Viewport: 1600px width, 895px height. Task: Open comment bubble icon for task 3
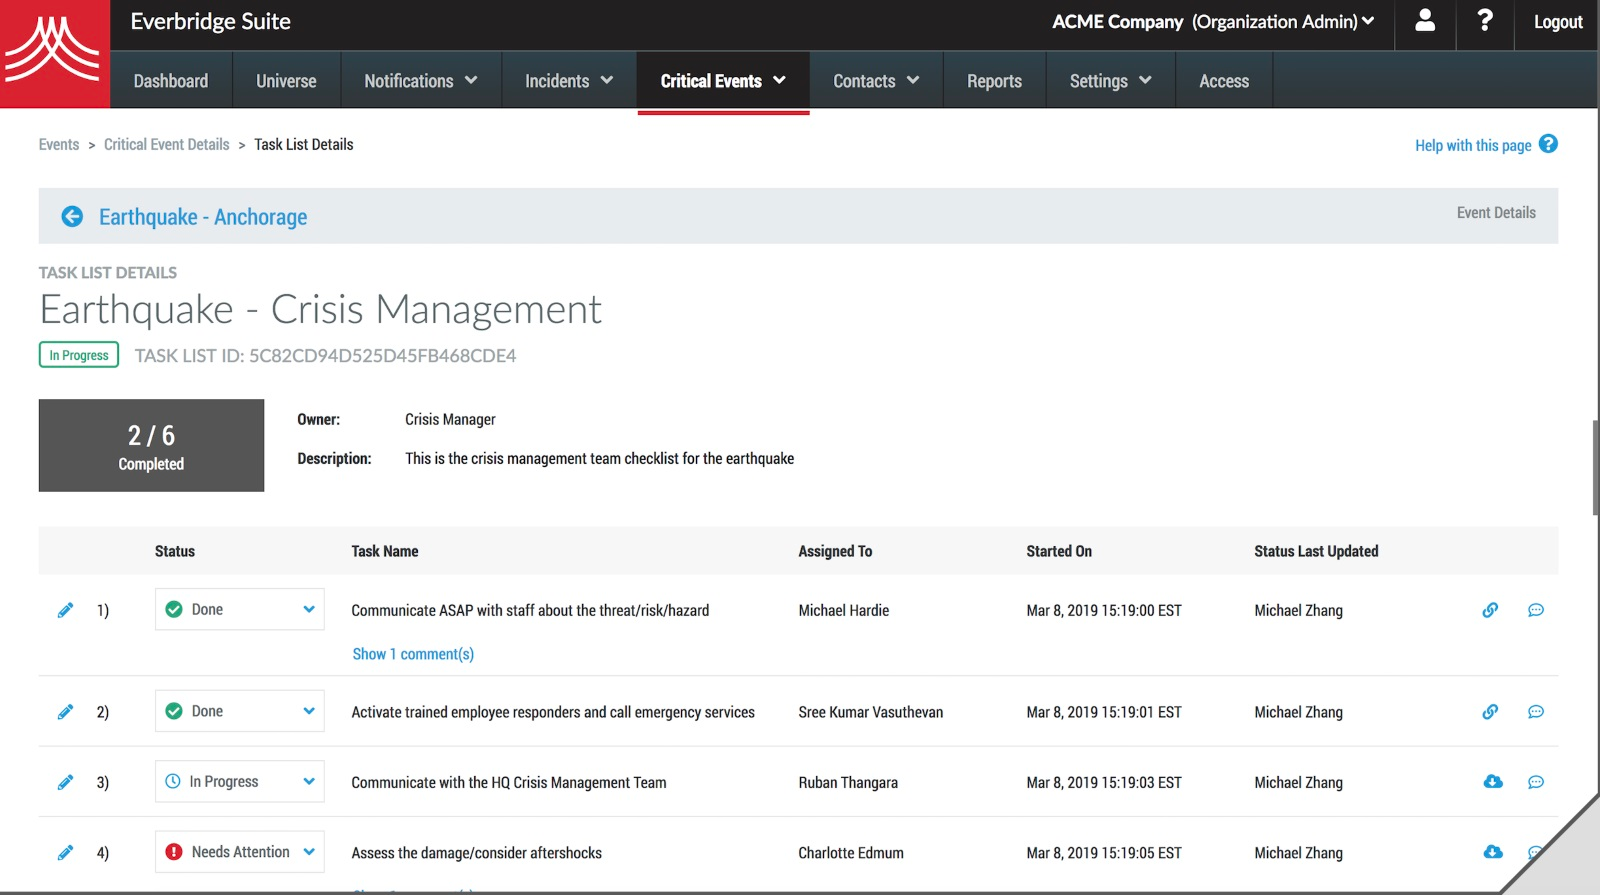point(1536,782)
